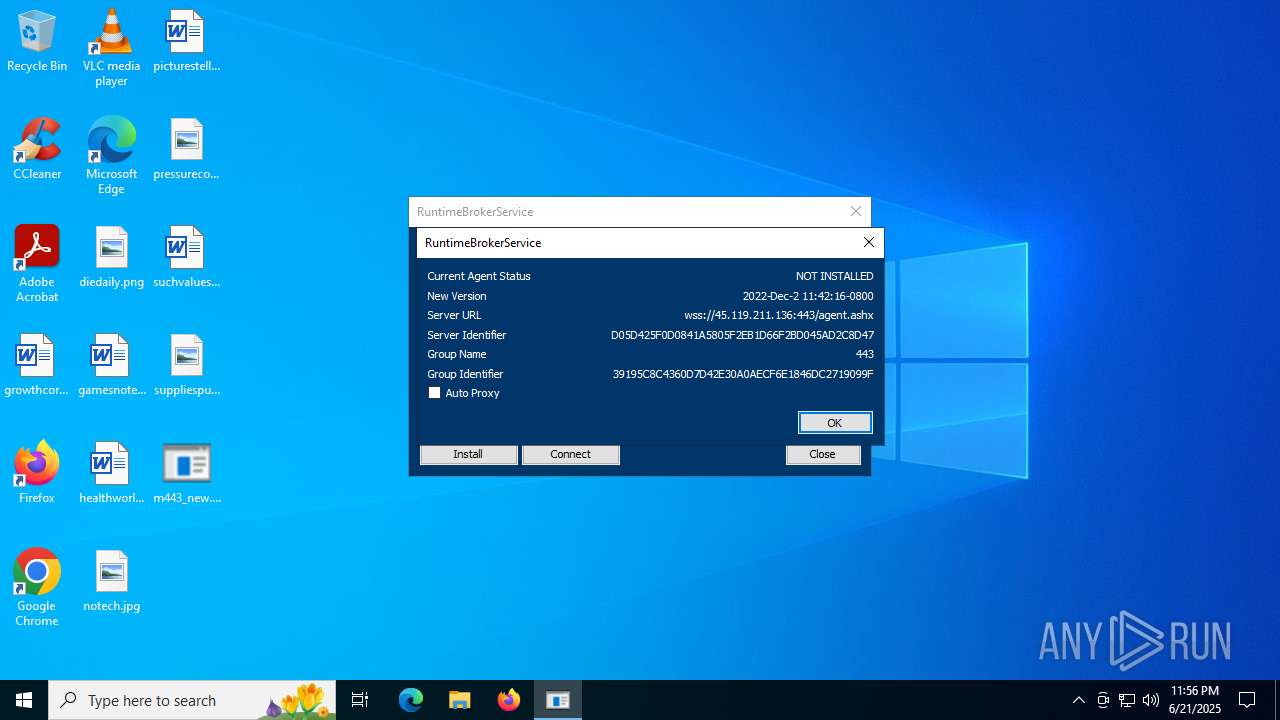This screenshot has width=1280, height=720.
Task: Select the Adobe Acrobat desktop shortcut
Action: [x=37, y=264]
